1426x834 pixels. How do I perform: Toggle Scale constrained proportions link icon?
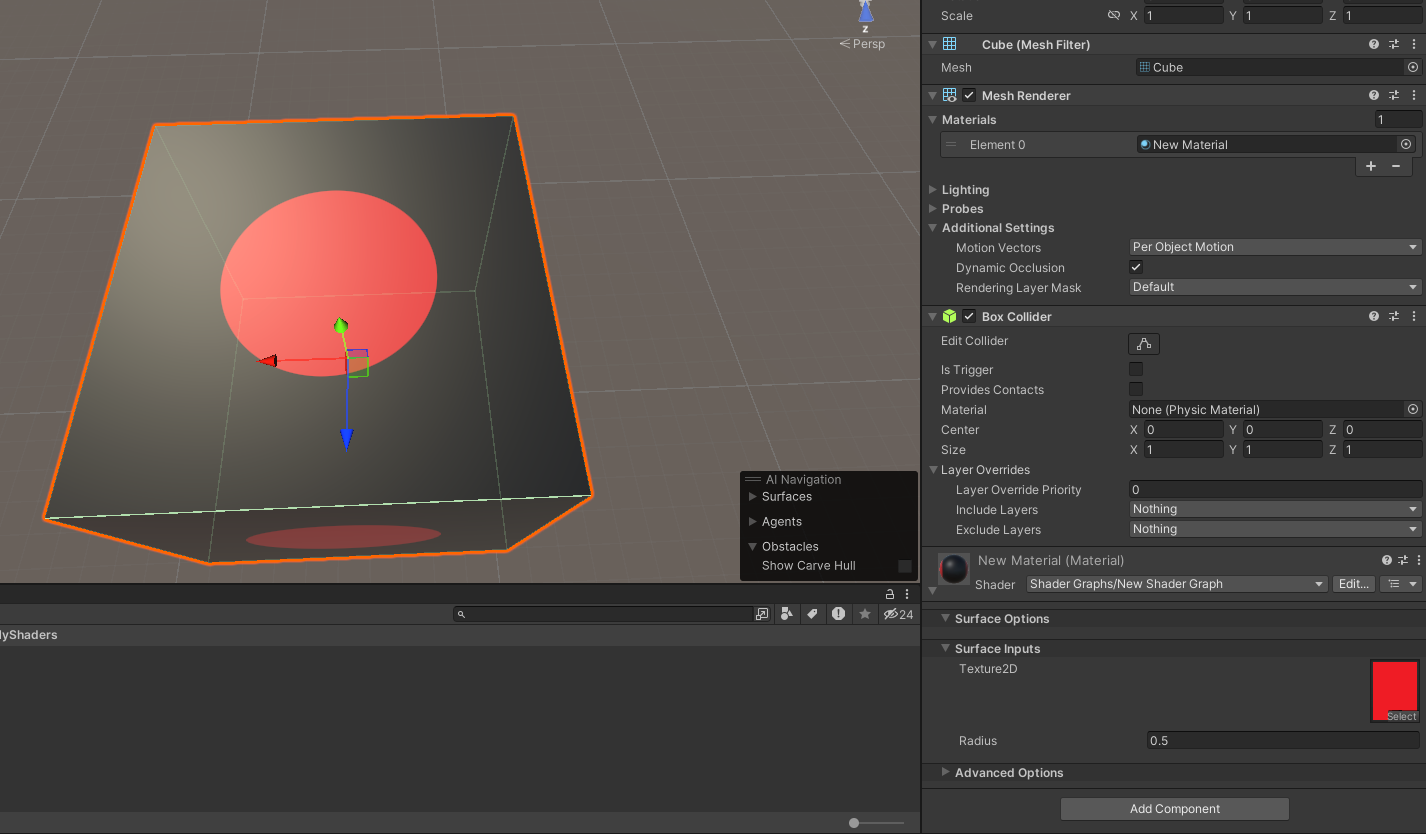tap(1113, 16)
